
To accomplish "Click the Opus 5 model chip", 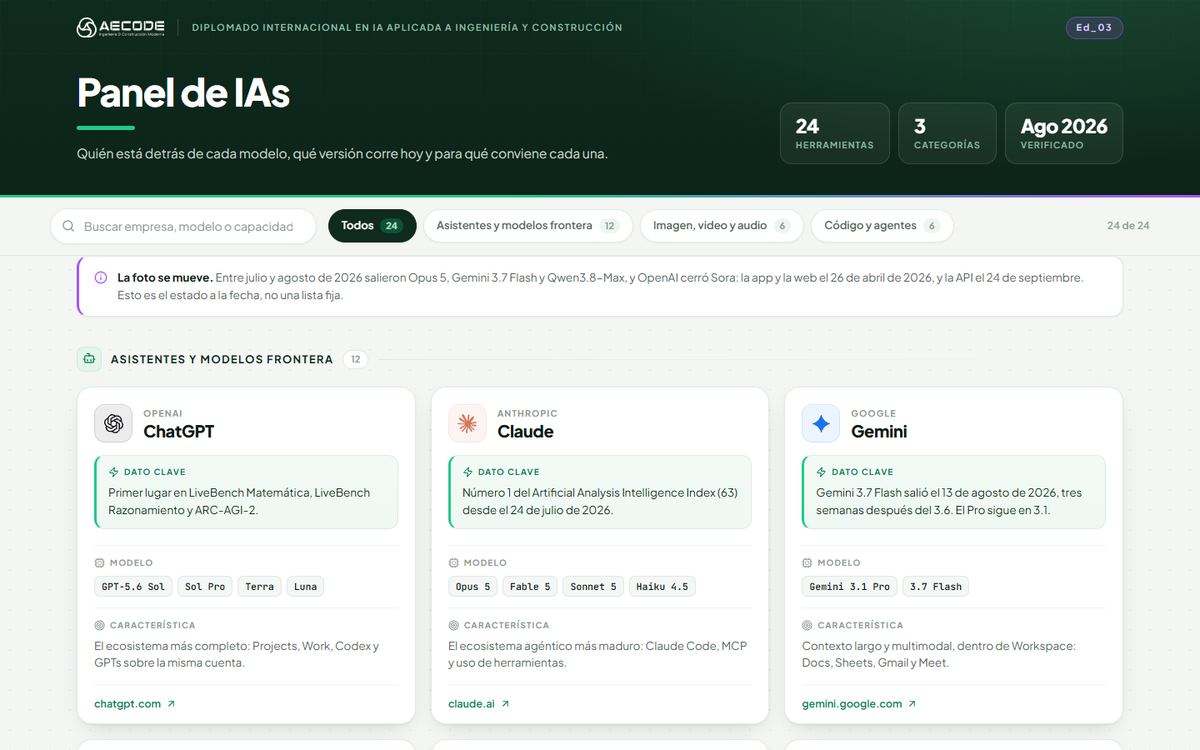I will tap(473, 587).
